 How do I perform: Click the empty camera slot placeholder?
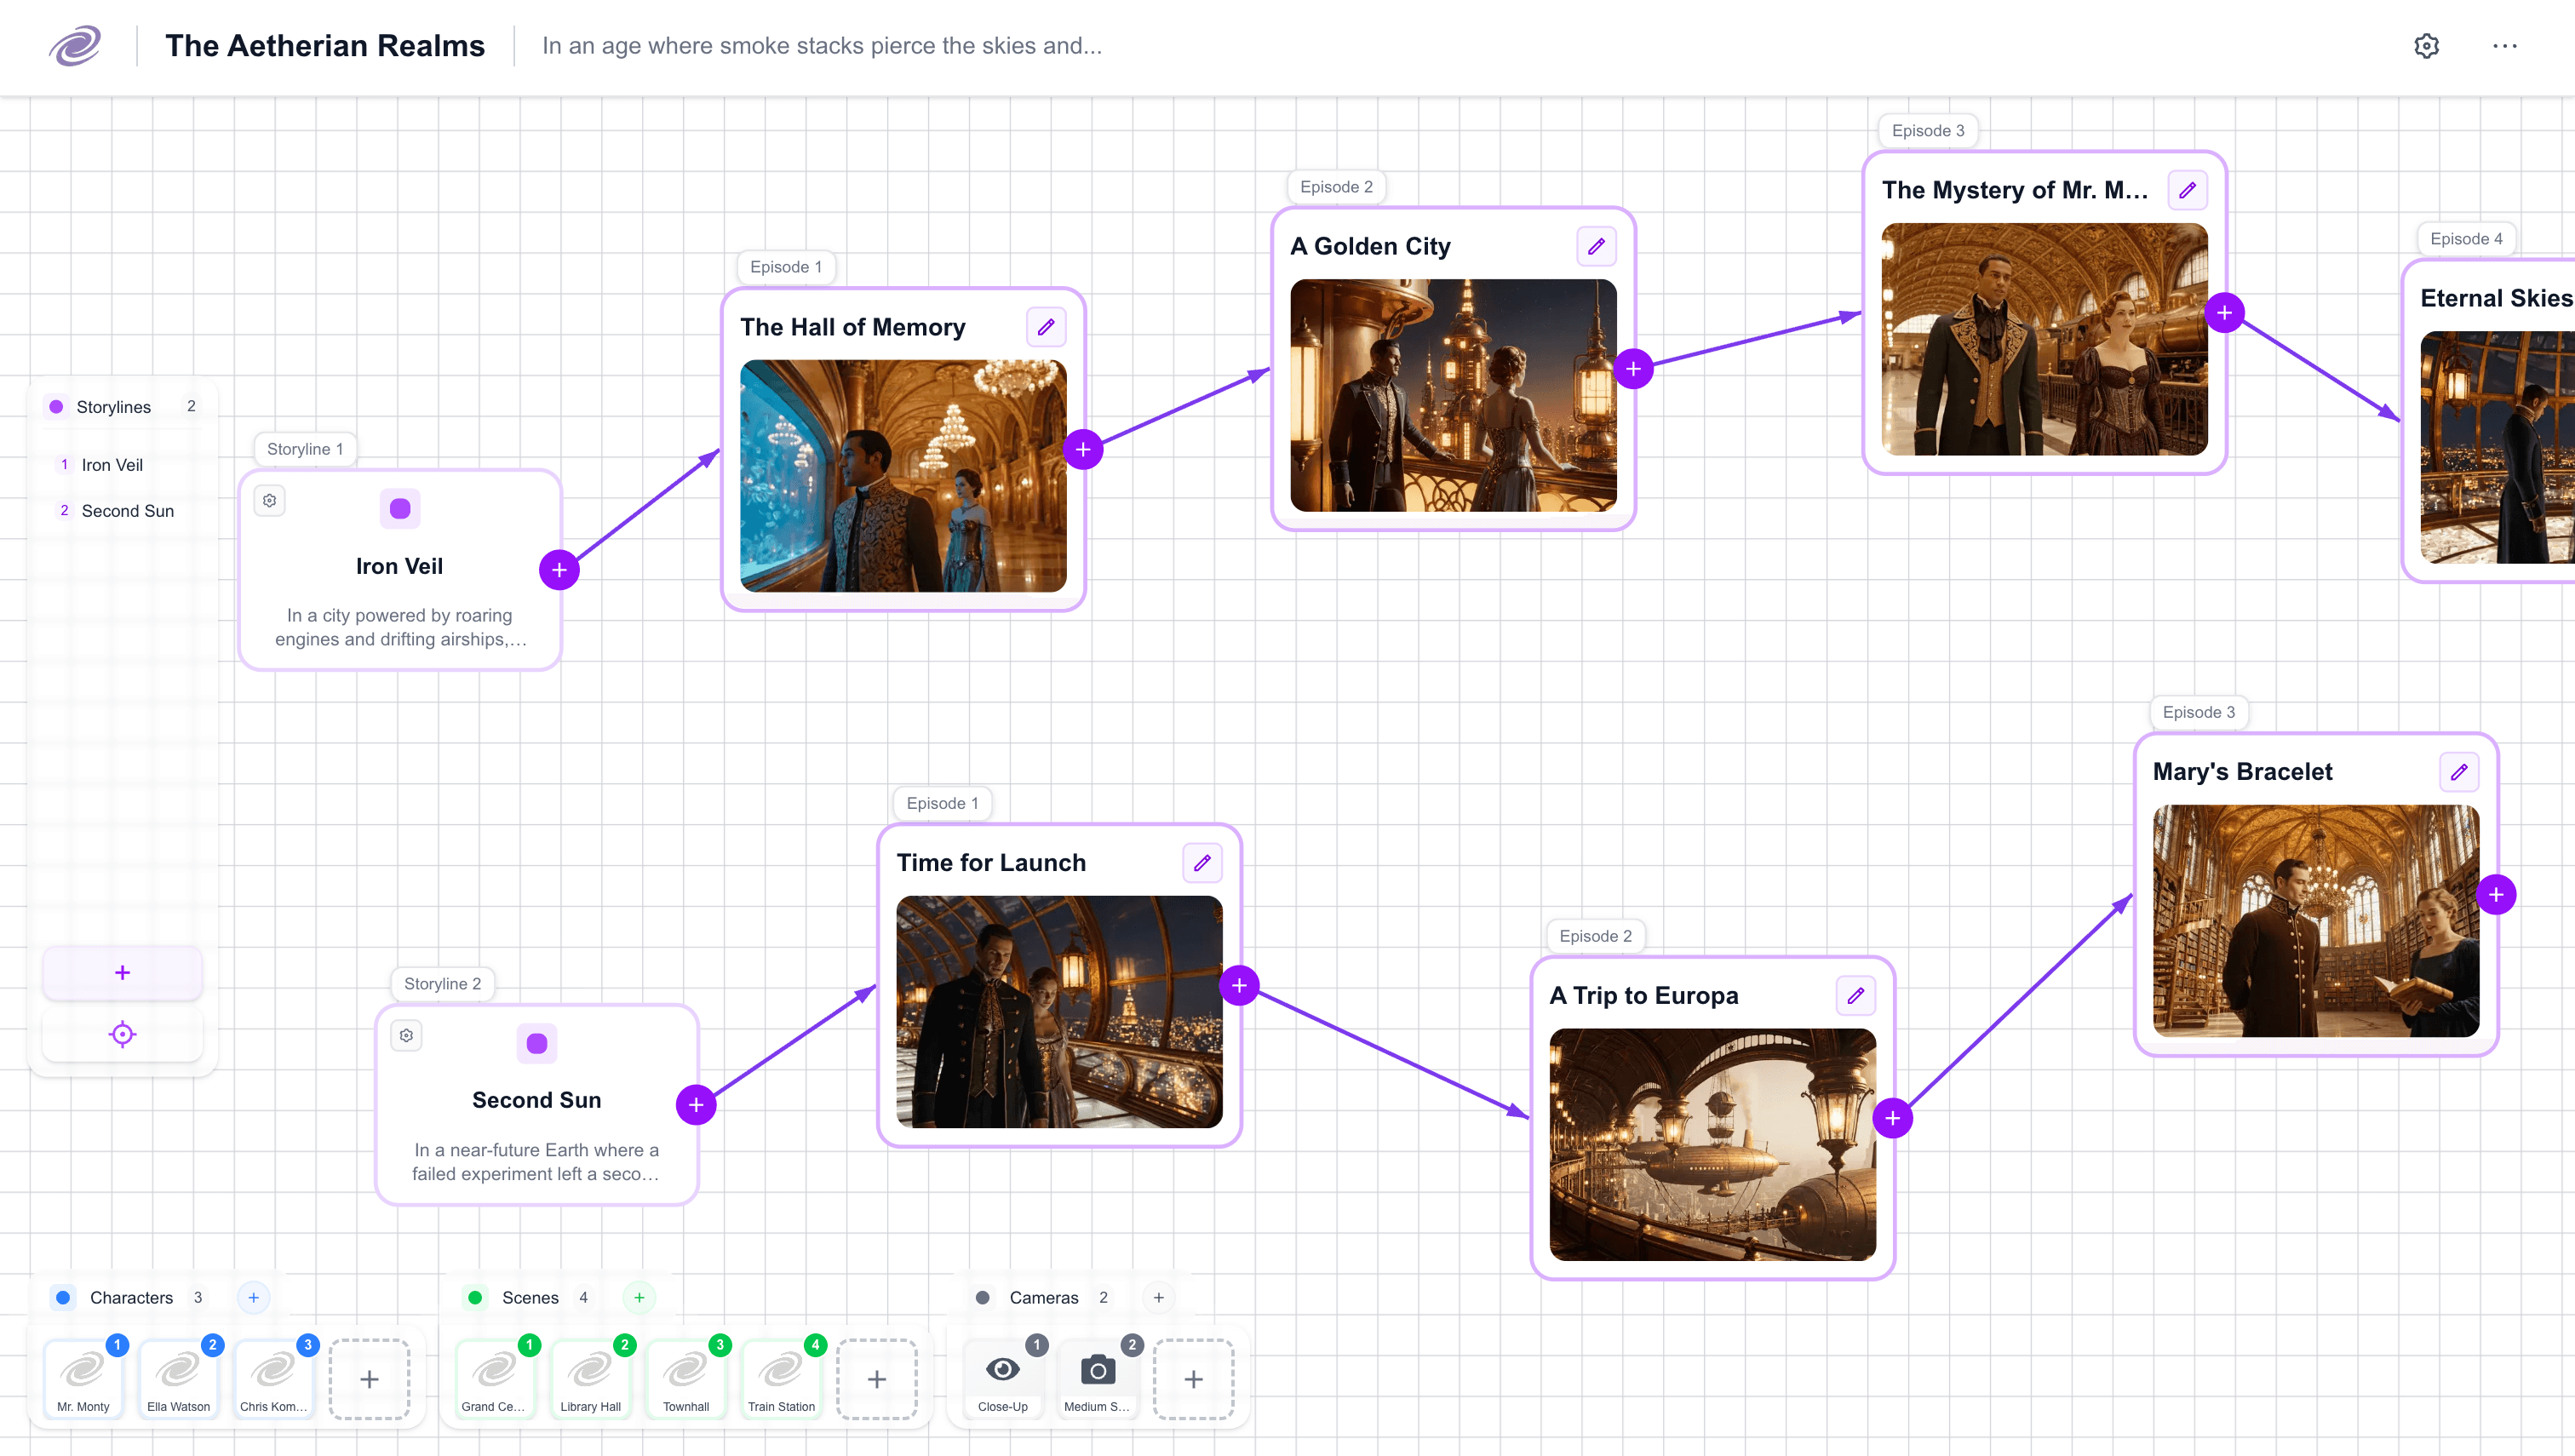click(x=1193, y=1379)
